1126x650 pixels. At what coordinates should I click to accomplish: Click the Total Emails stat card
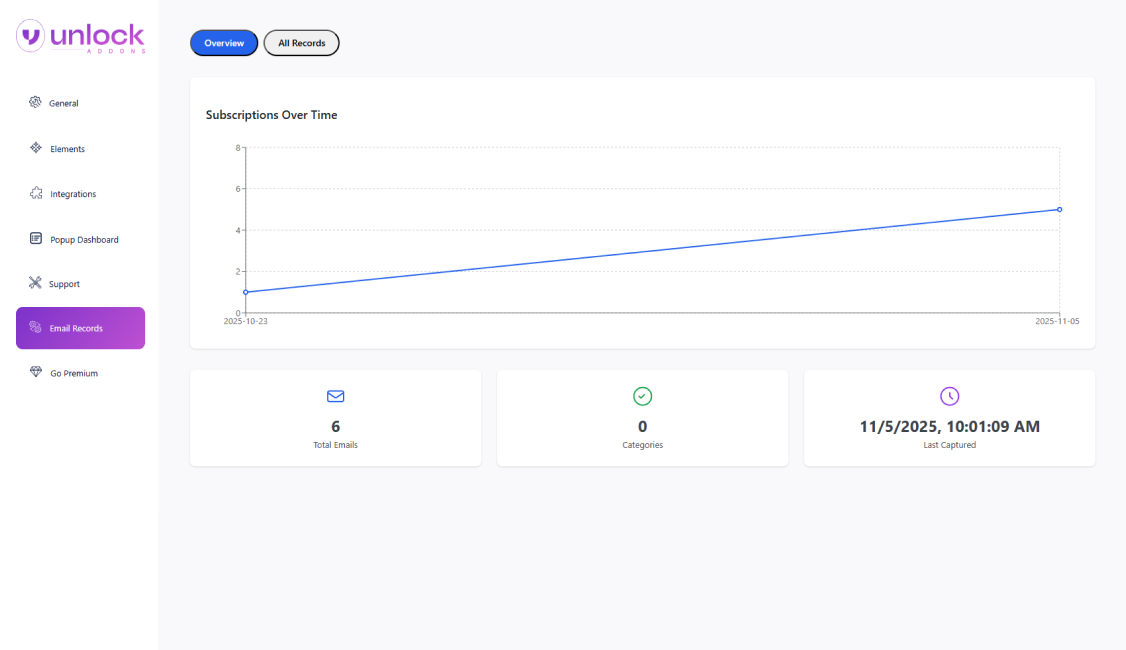335,418
